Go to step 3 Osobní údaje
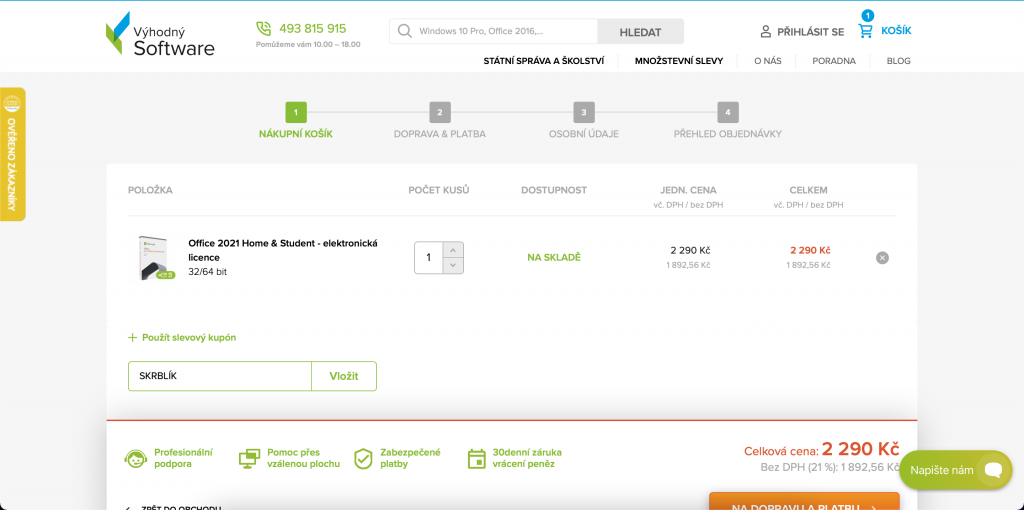The image size is (1024, 510). (584, 121)
